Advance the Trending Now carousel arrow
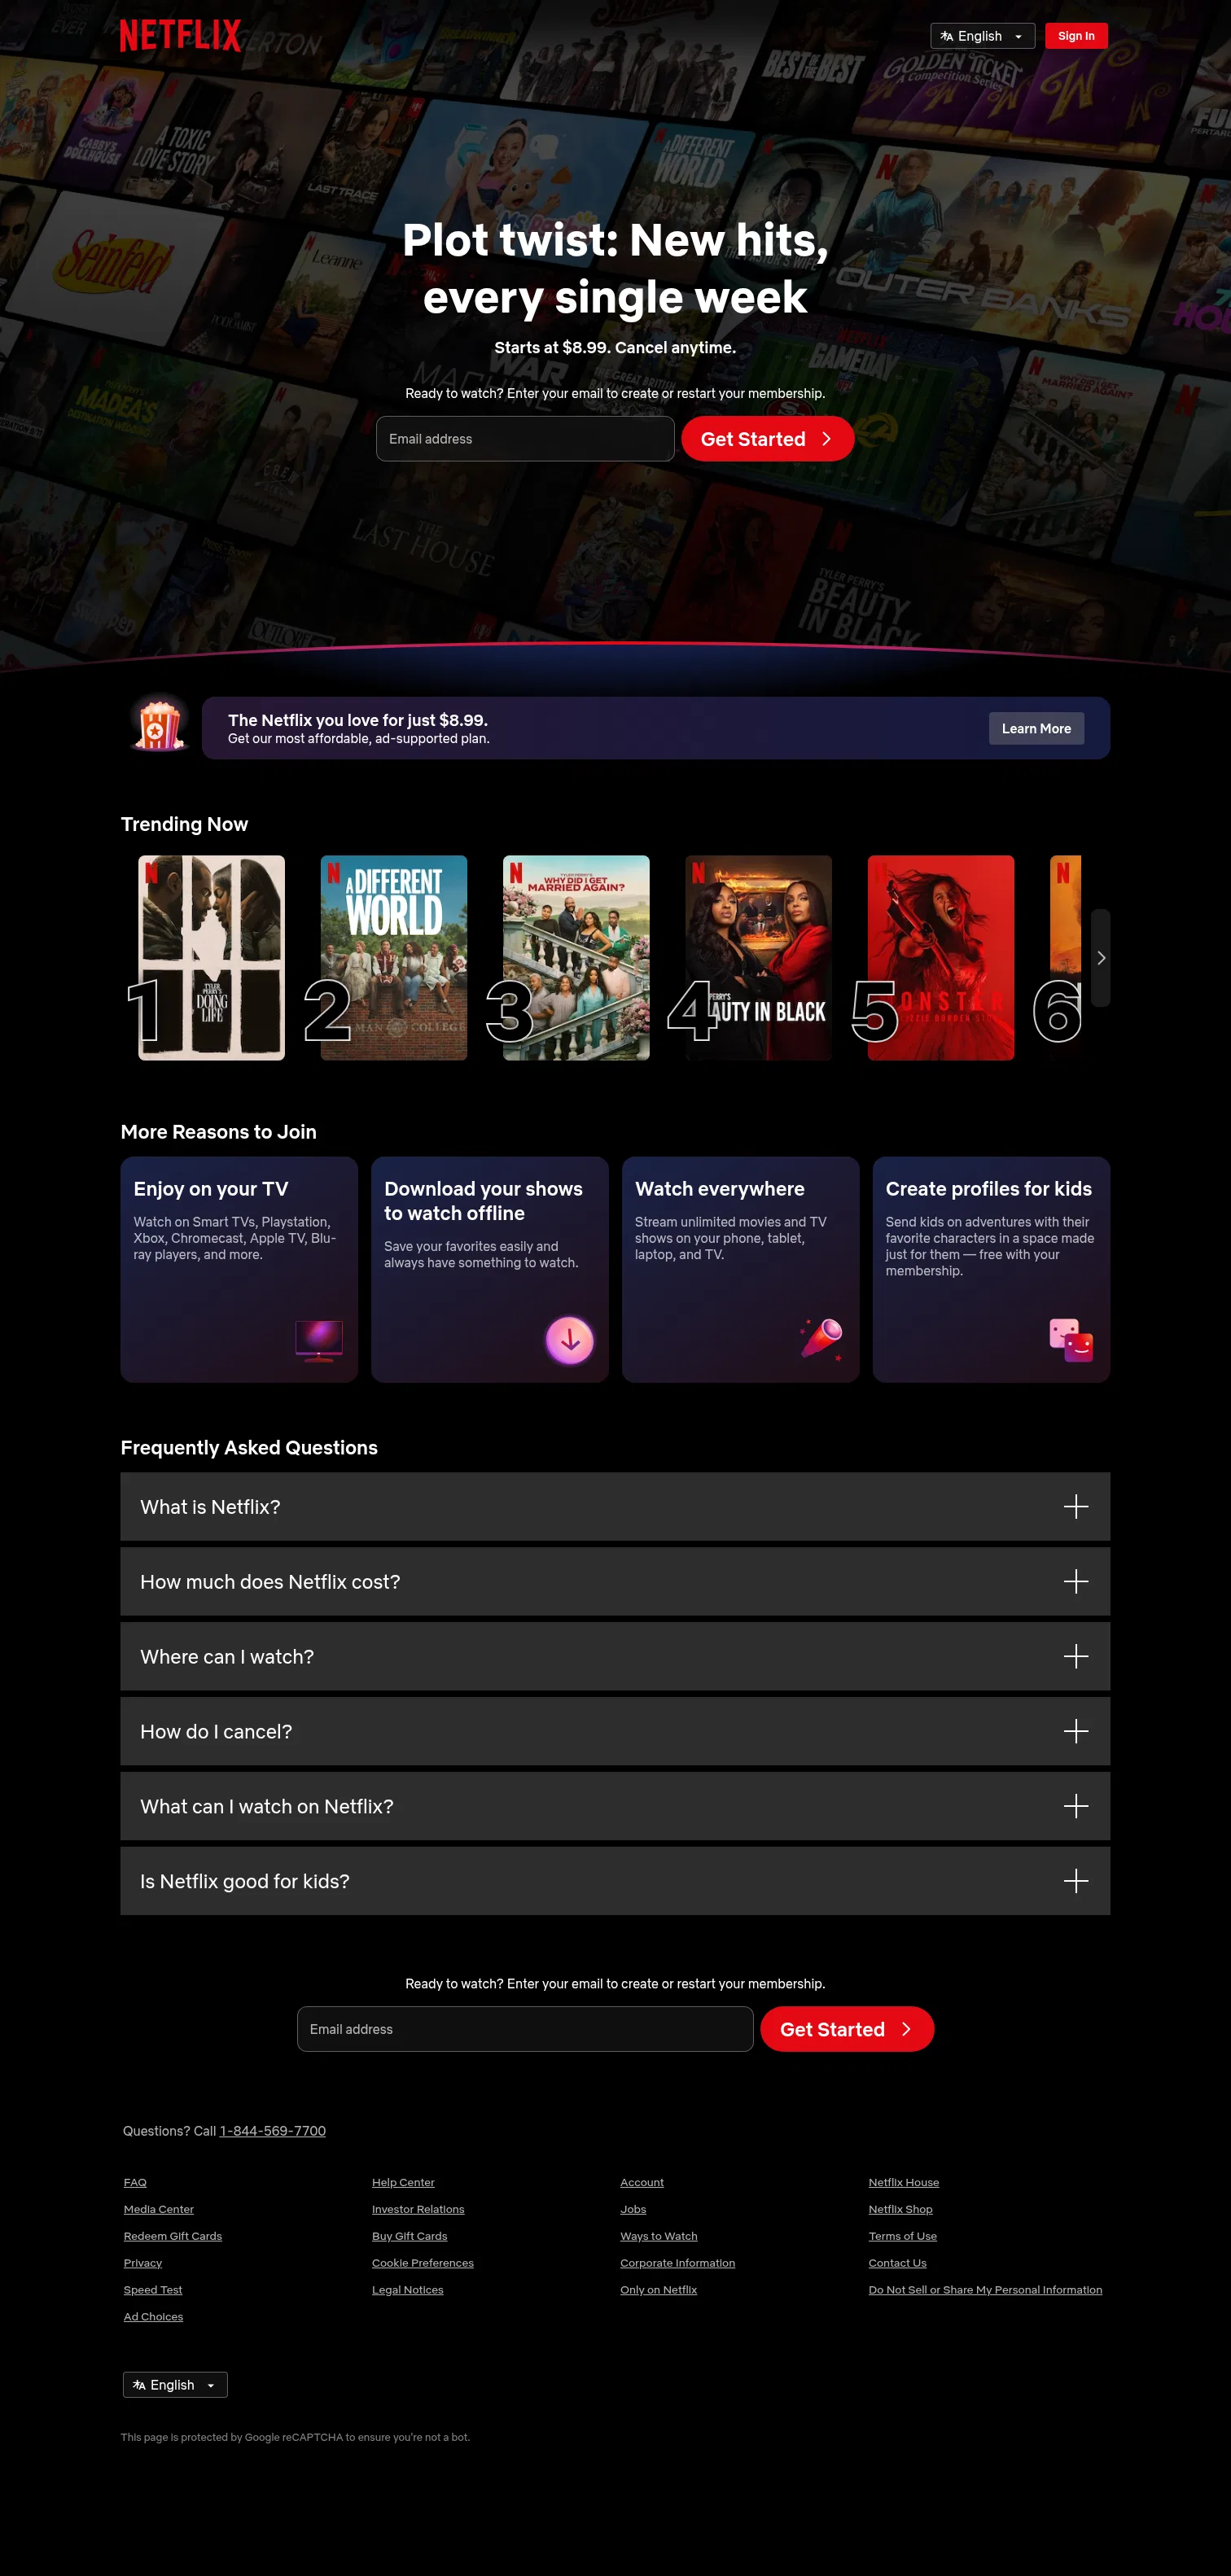Viewport: 1231px width, 2576px height. coord(1100,958)
